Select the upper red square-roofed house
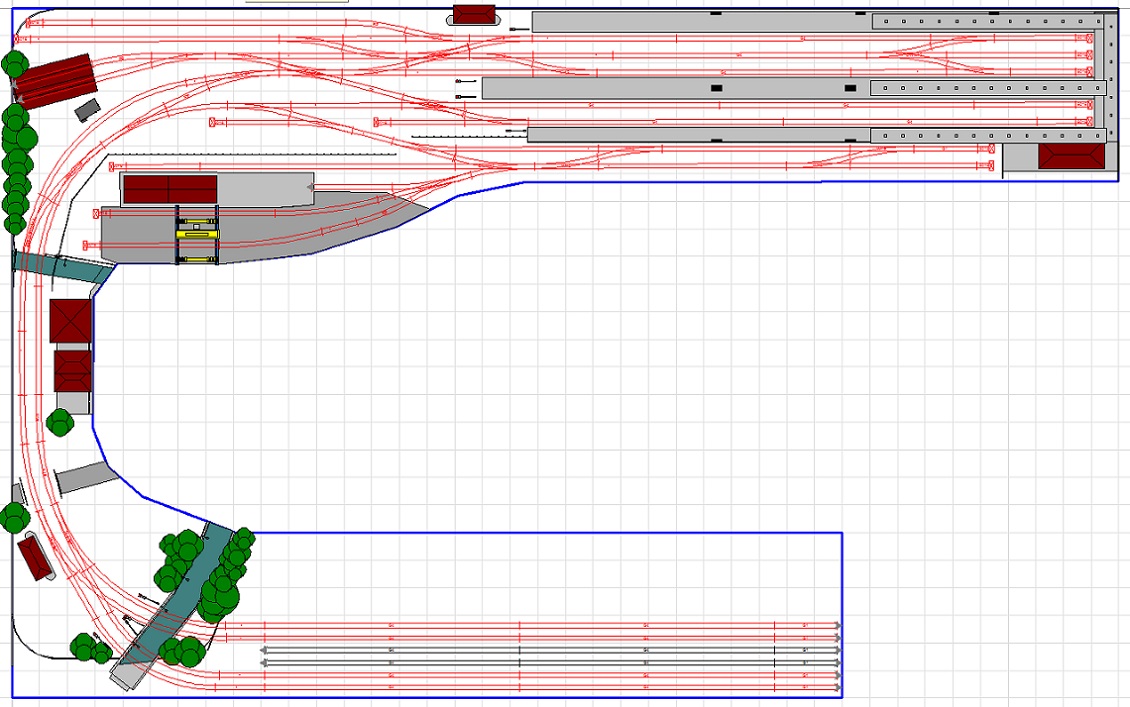The height and width of the screenshot is (707, 1130). (71, 321)
